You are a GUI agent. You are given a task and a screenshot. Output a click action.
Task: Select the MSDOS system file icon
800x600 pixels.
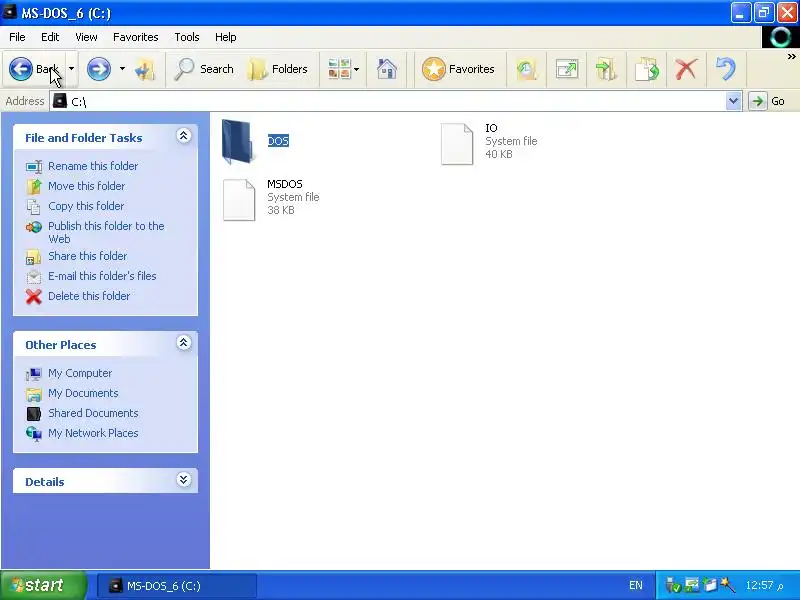pyautogui.click(x=239, y=199)
